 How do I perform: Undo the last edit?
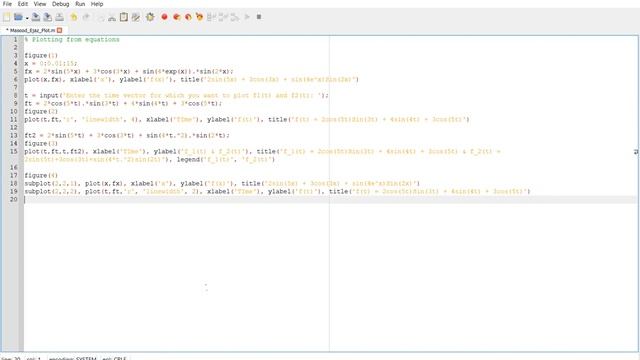[x=73, y=17]
